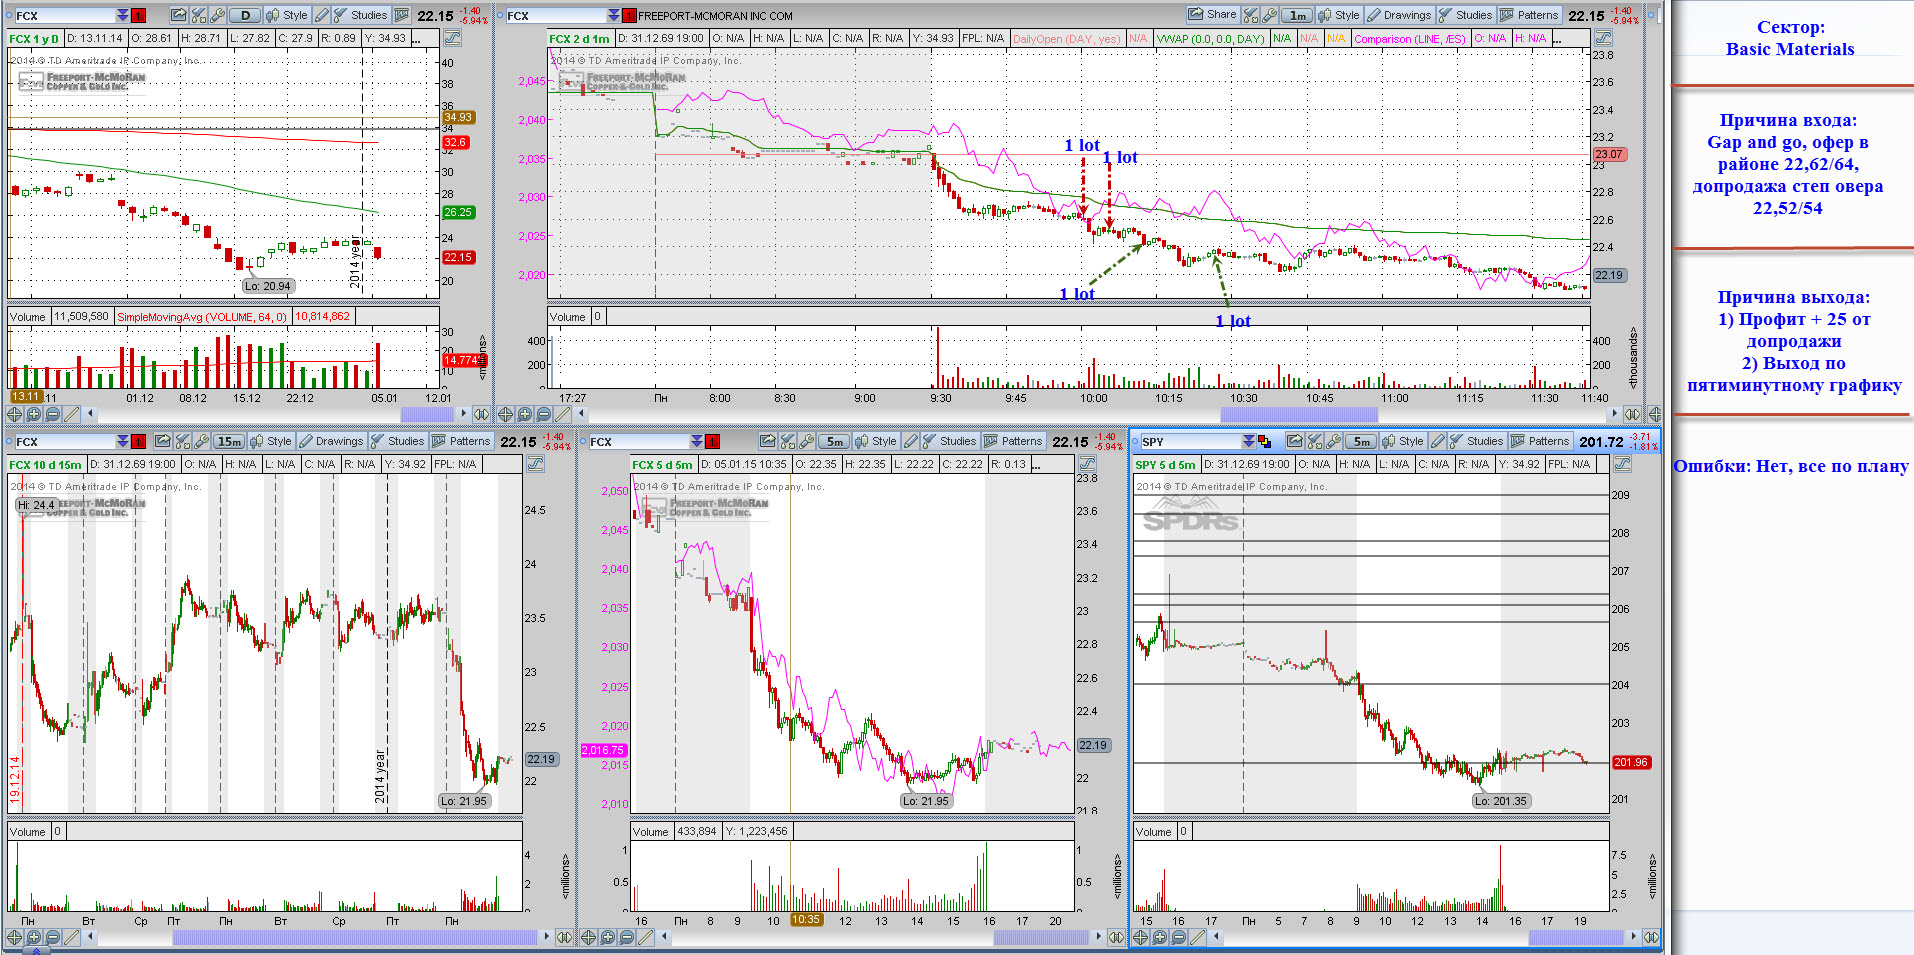This screenshot has width=1914, height=955.
Task: Select Comparison (LINE, /ES) study label
Action: click(x=1409, y=39)
